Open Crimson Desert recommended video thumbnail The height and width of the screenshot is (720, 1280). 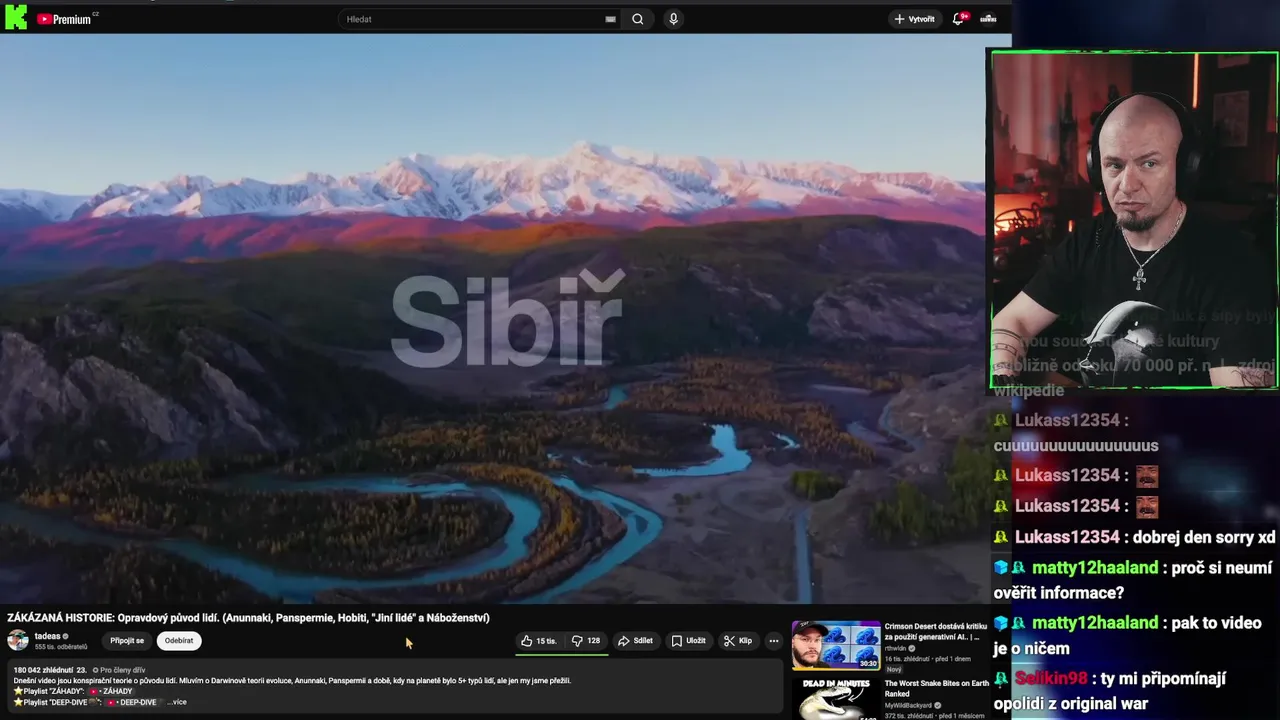click(x=836, y=645)
